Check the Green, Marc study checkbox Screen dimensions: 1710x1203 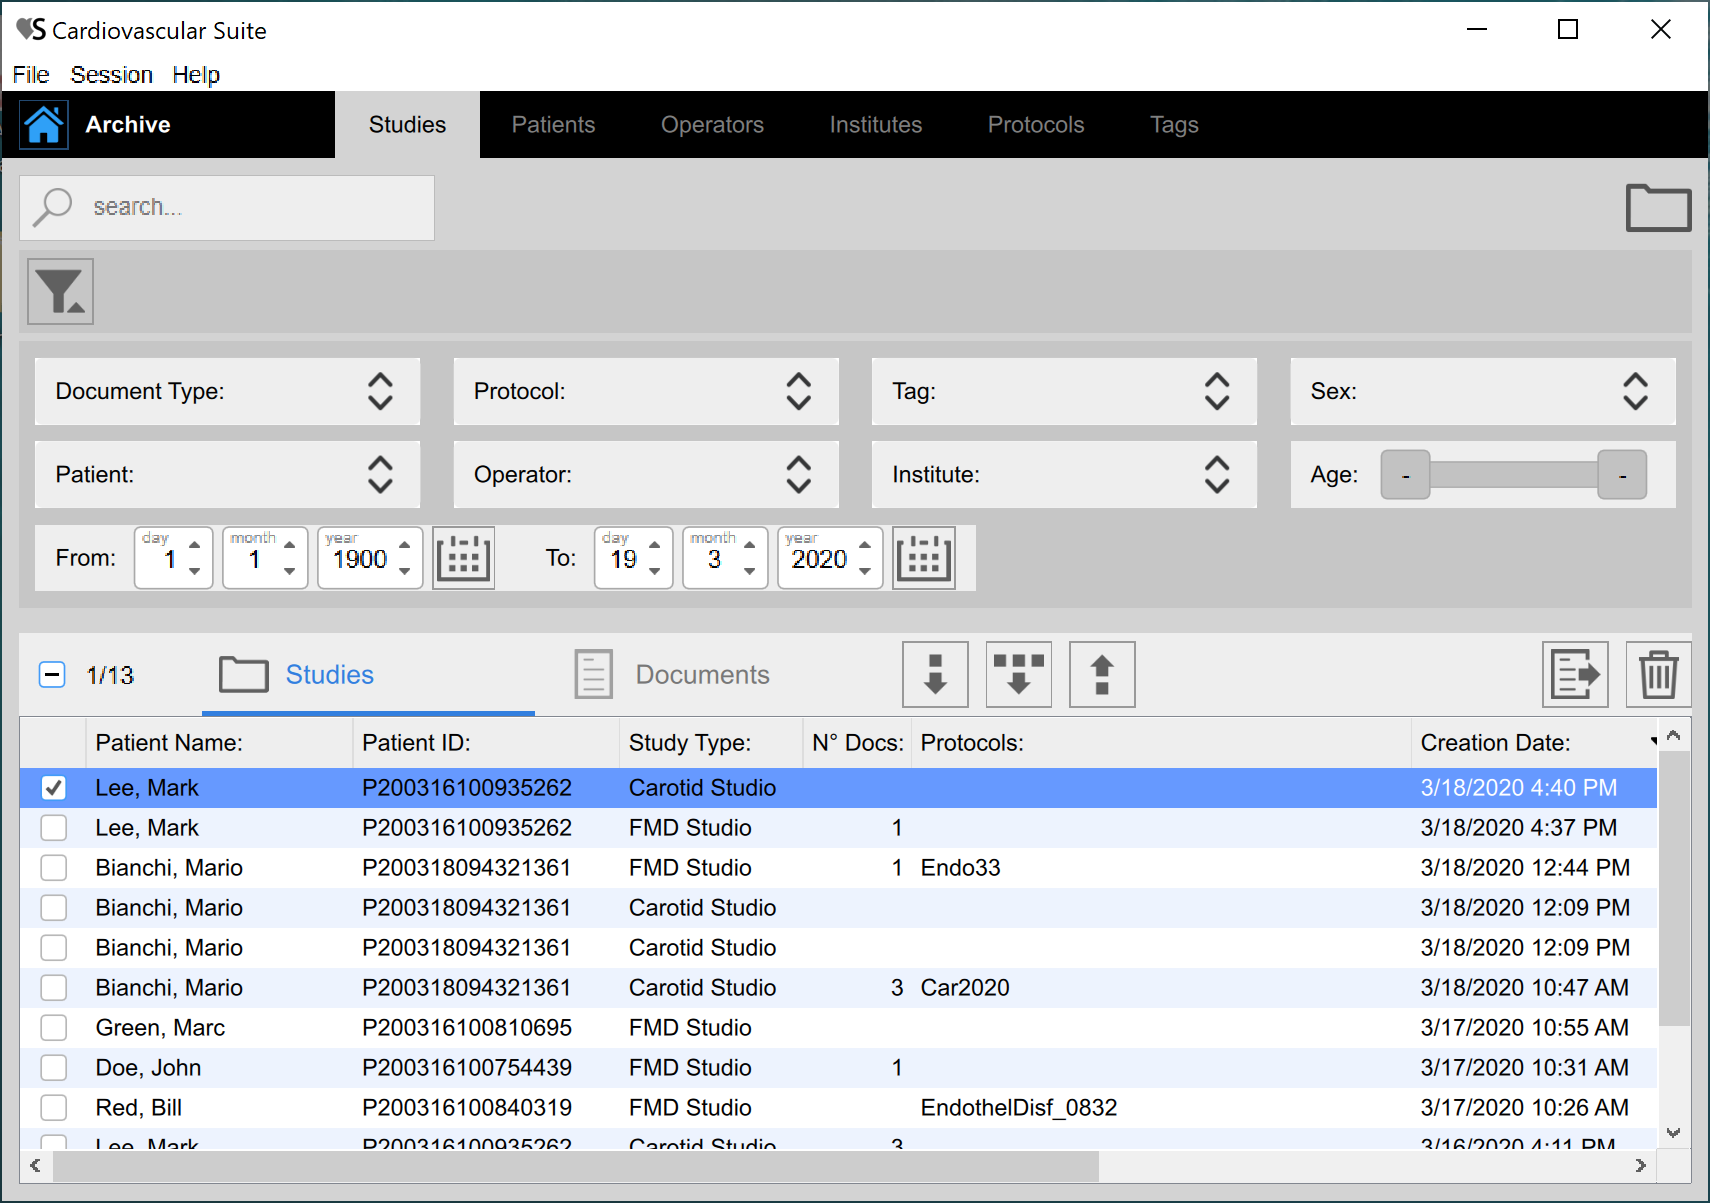coord(54,1028)
